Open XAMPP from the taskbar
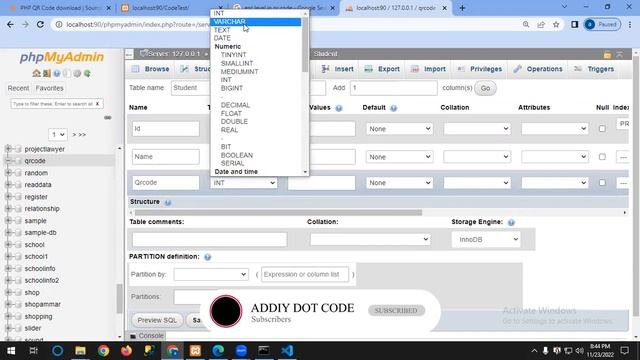The height and width of the screenshot is (360, 640). point(195,351)
